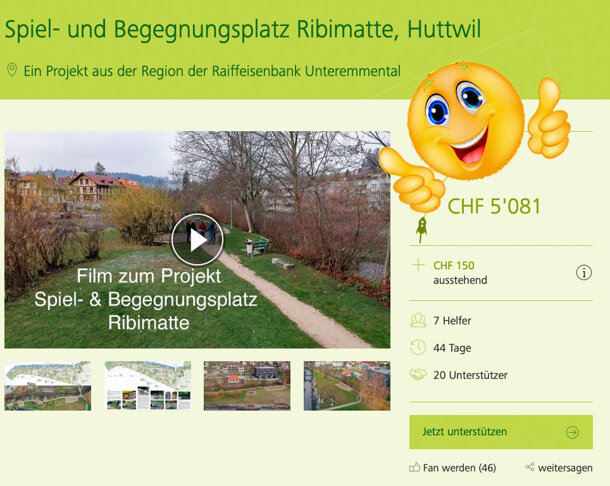Click the thumbs-up smiley emoji
610x486 pixels.
point(471,126)
